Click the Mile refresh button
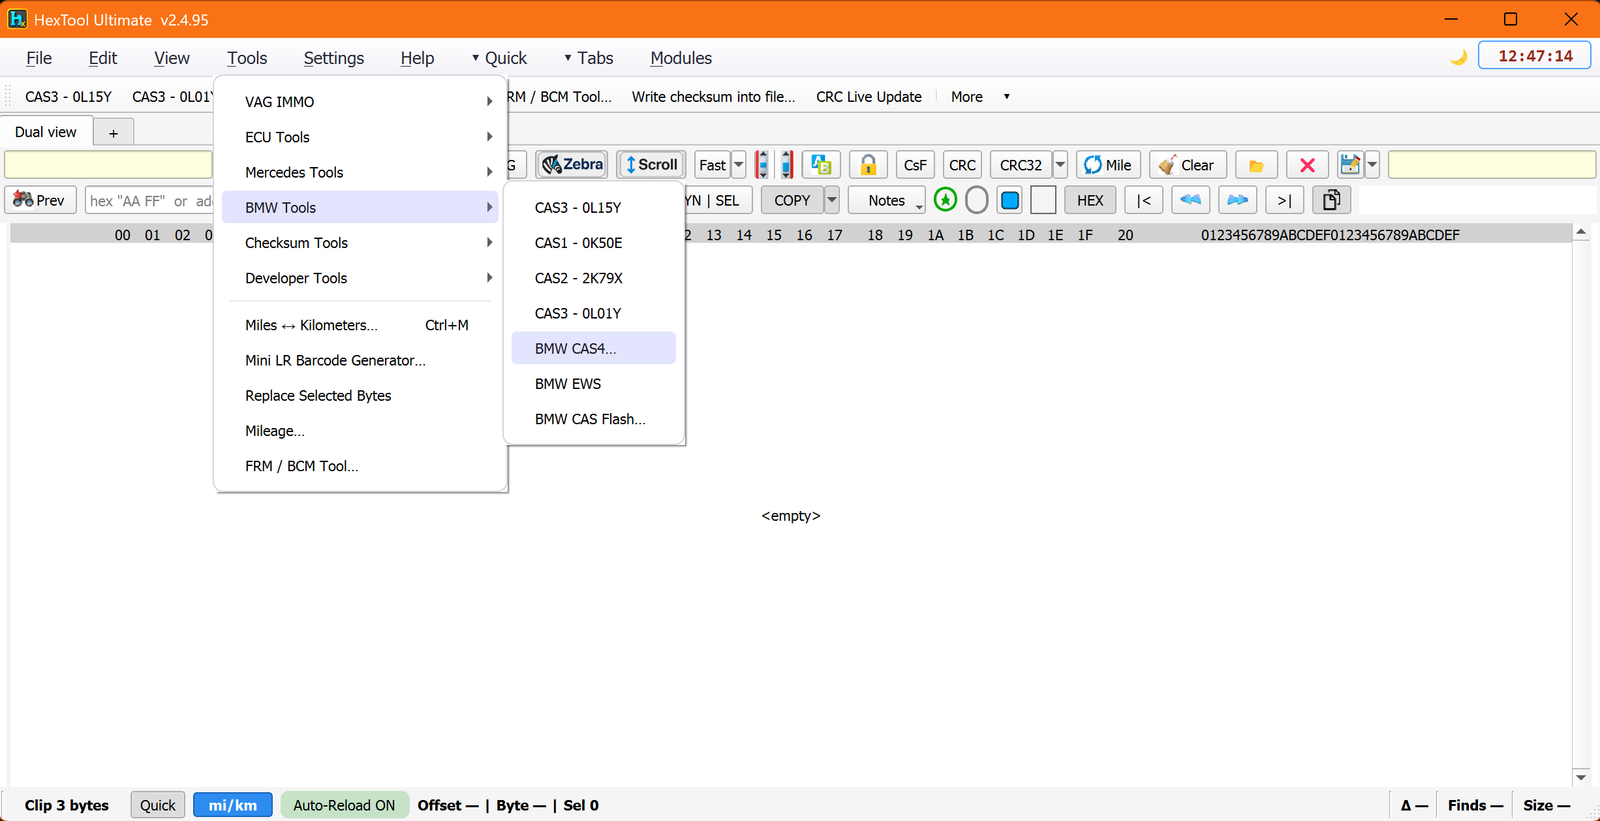 1108,165
